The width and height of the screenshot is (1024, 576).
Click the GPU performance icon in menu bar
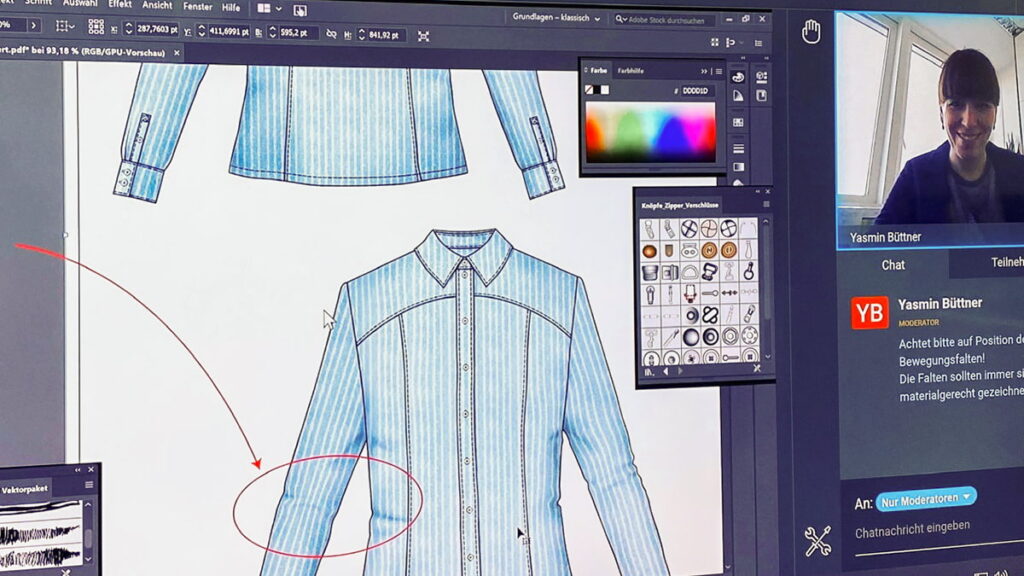[x=300, y=10]
